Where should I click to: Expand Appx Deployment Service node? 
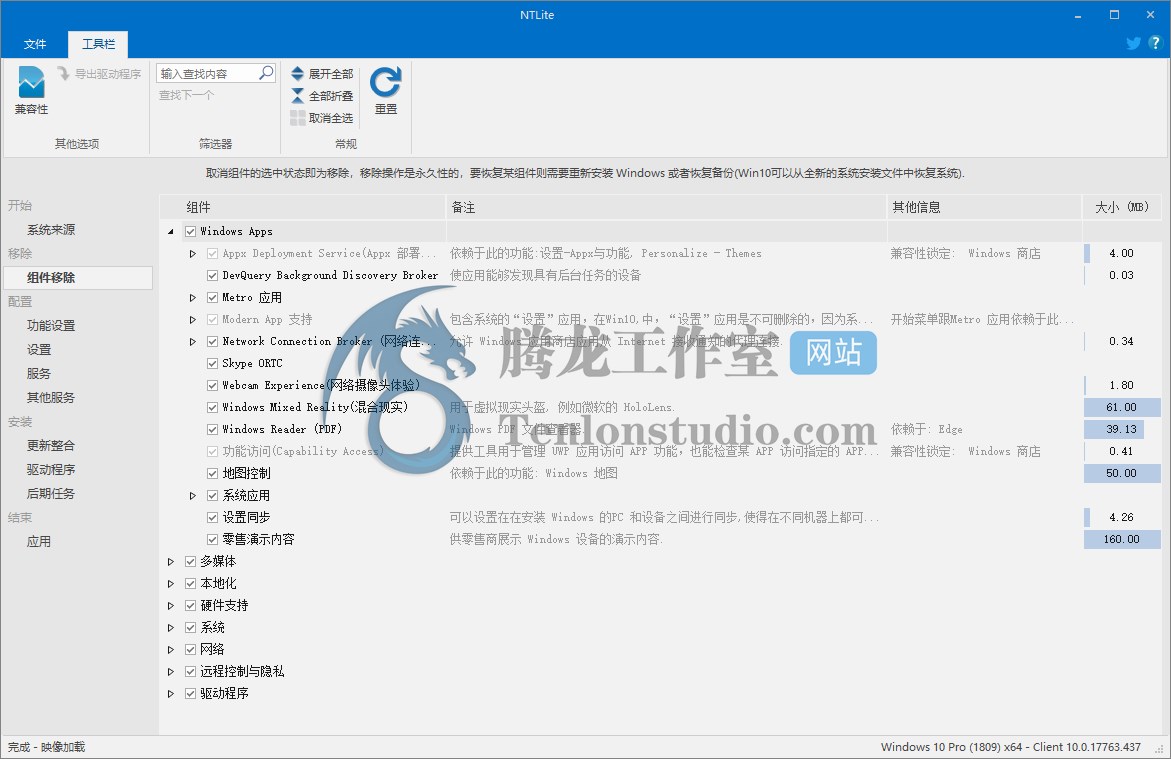click(x=193, y=254)
